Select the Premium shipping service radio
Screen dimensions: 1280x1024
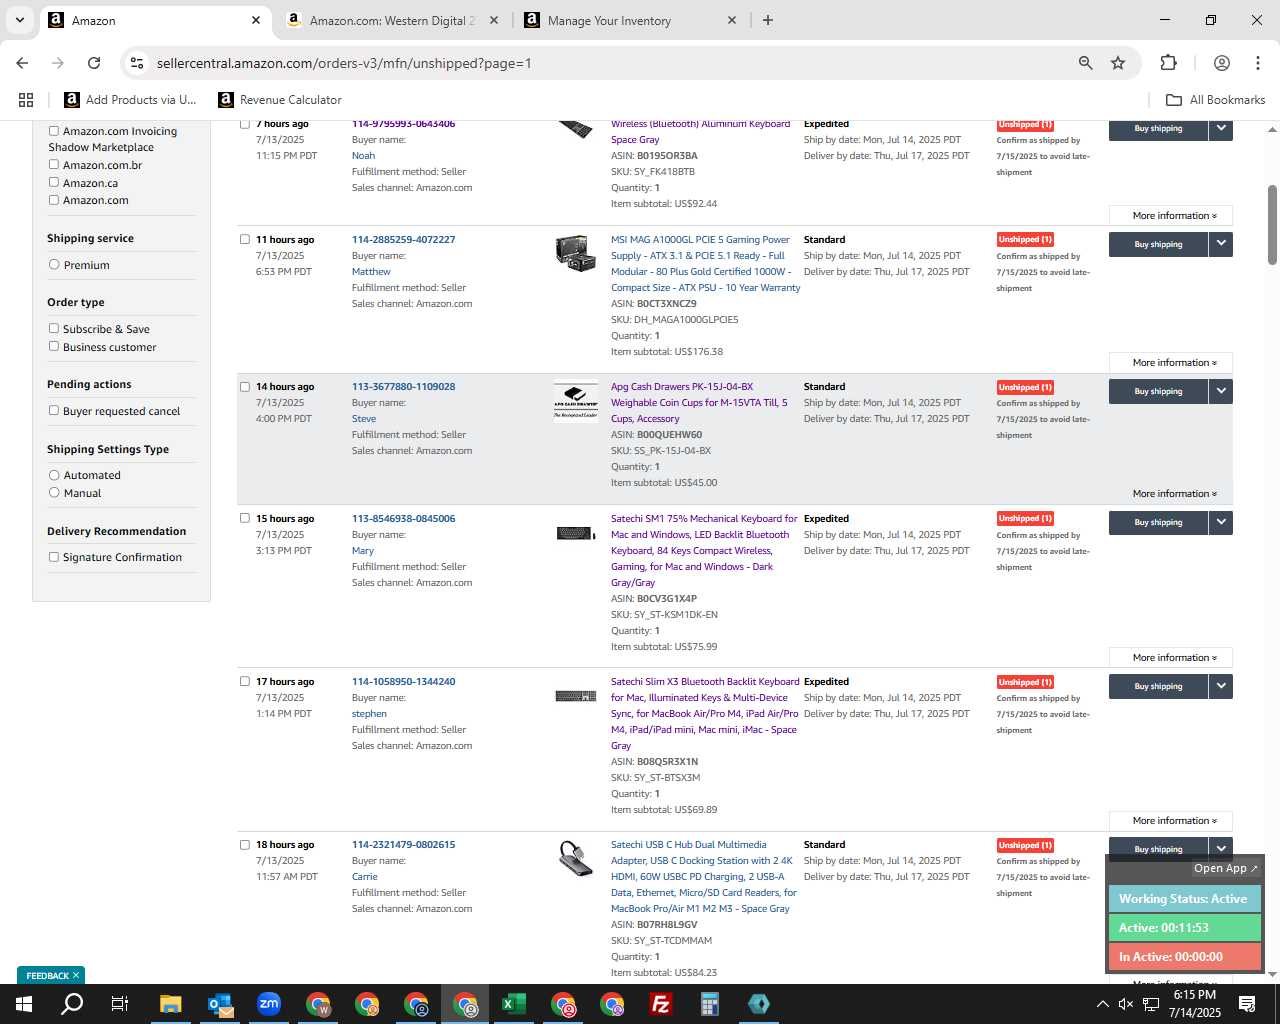pos(54,265)
